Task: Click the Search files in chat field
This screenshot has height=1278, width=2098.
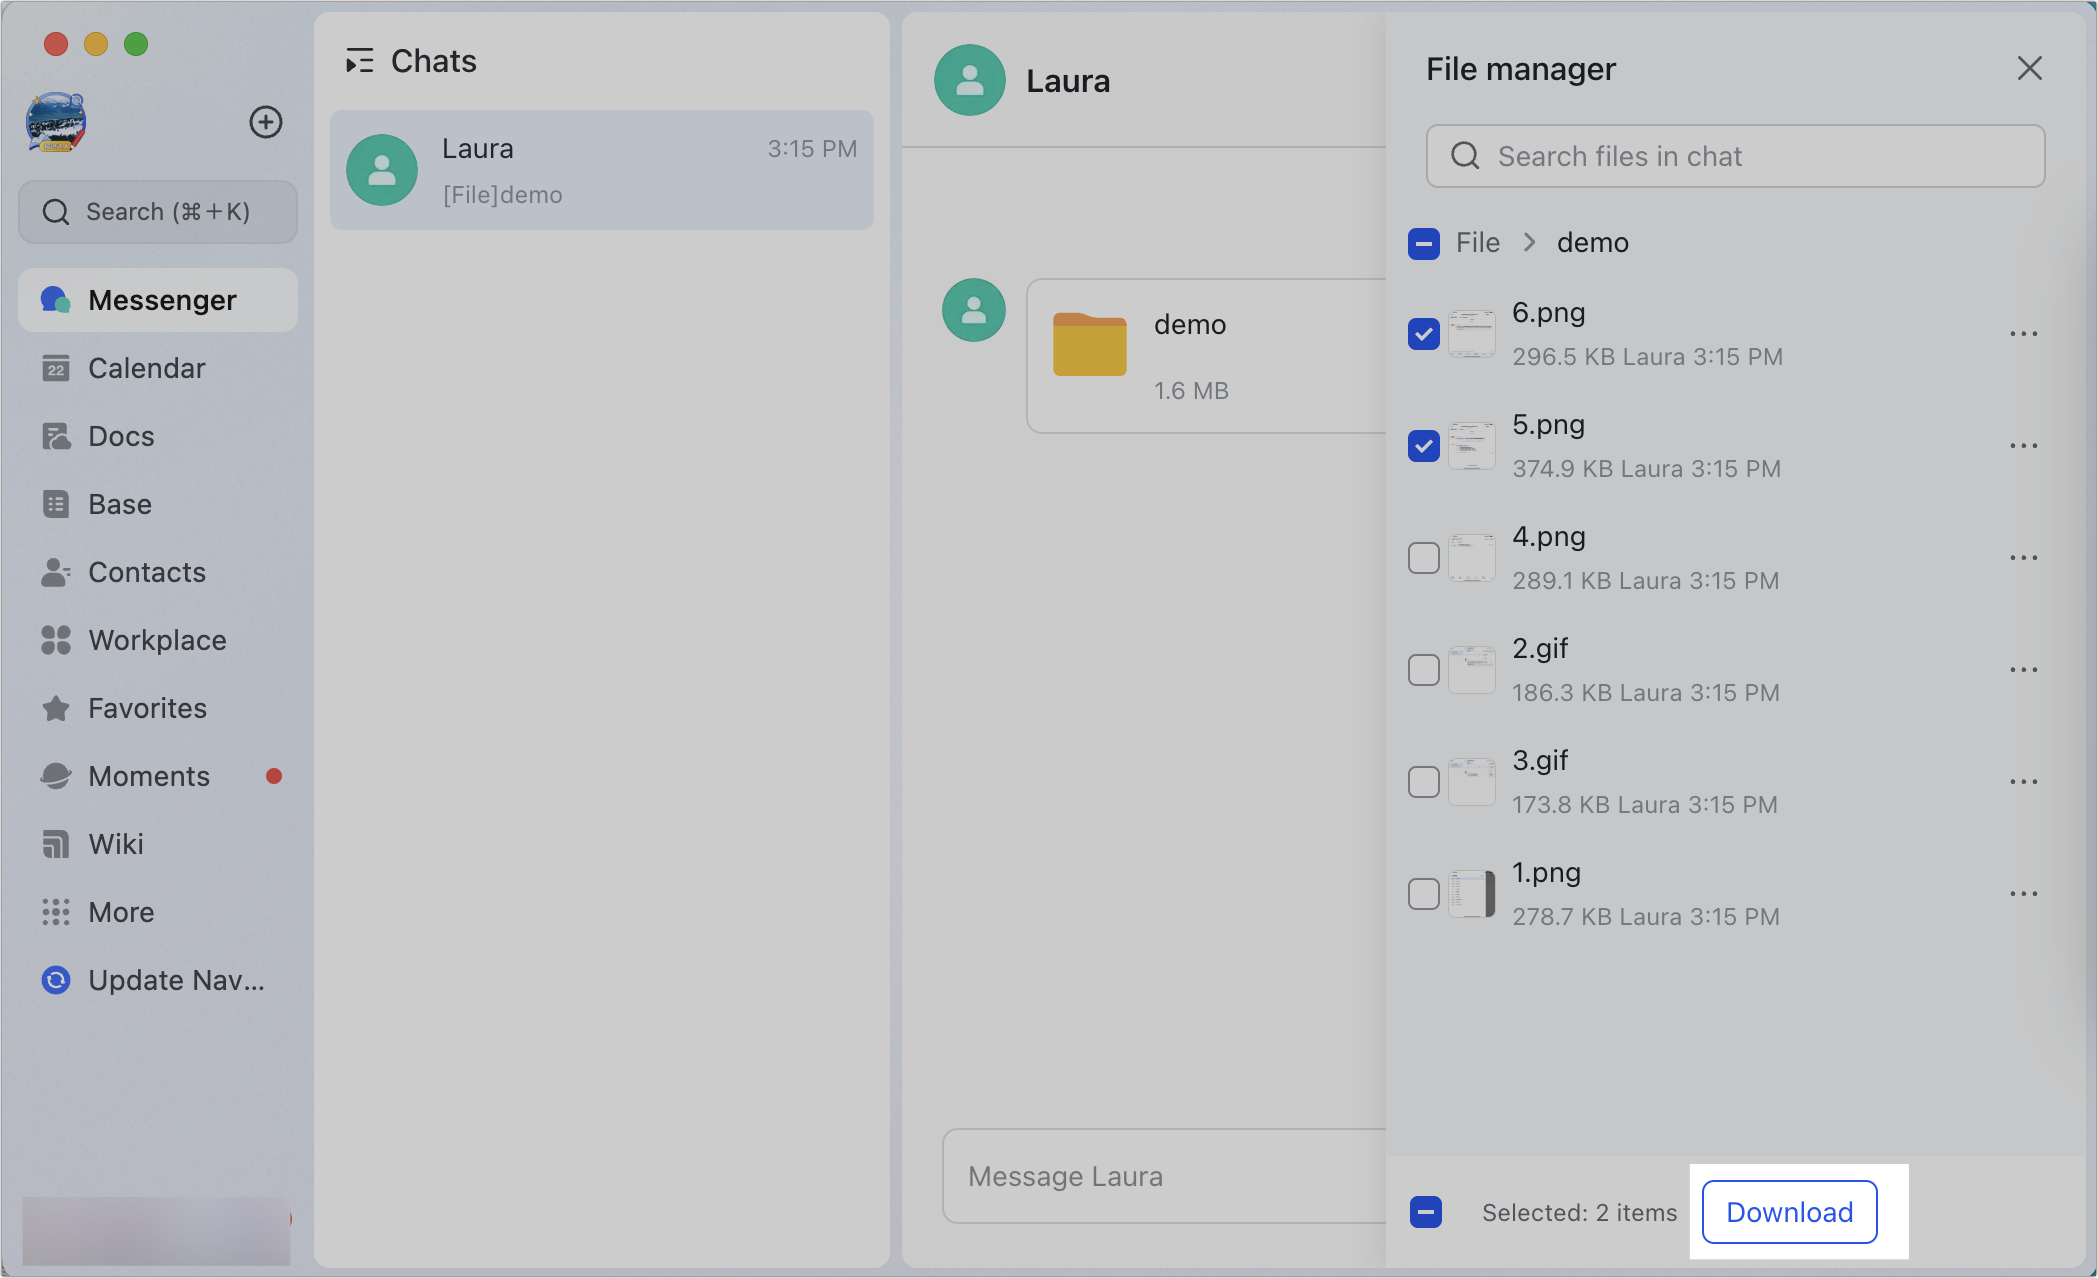Action: [x=1734, y=156]
